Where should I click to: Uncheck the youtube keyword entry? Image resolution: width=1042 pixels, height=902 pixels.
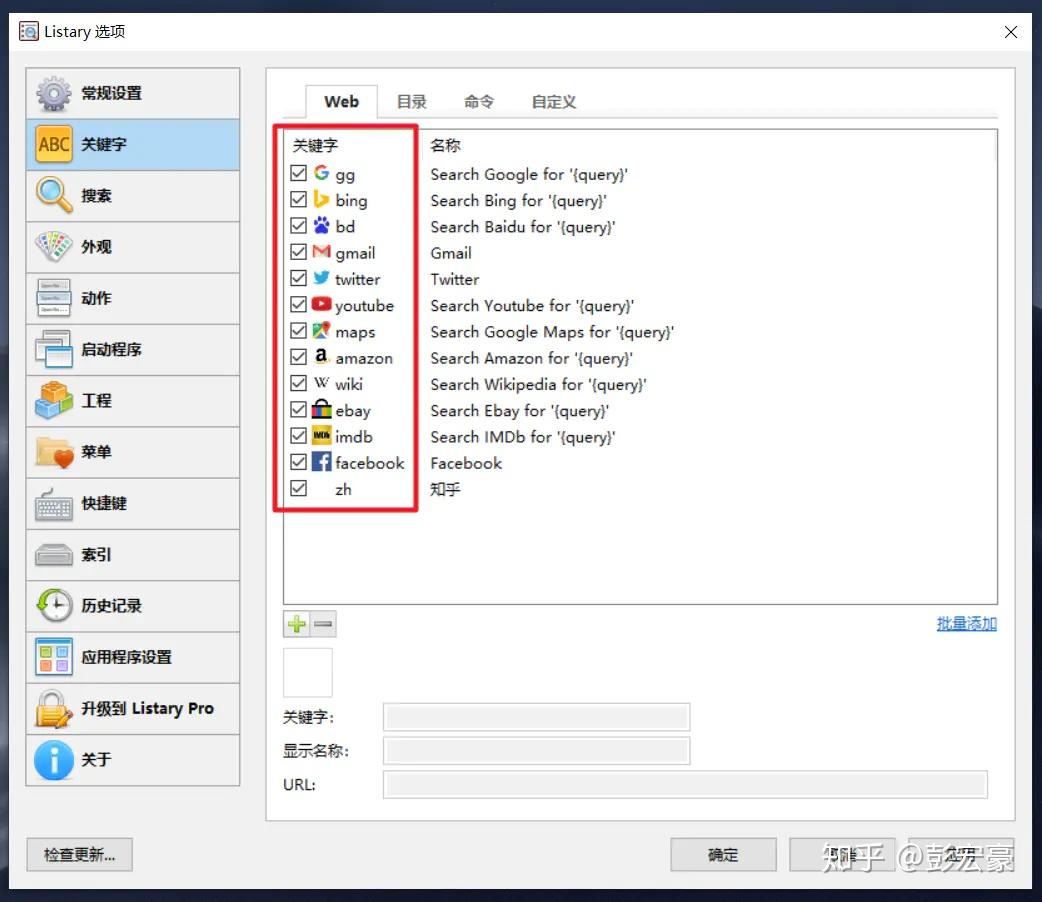[x=298, y=305]
